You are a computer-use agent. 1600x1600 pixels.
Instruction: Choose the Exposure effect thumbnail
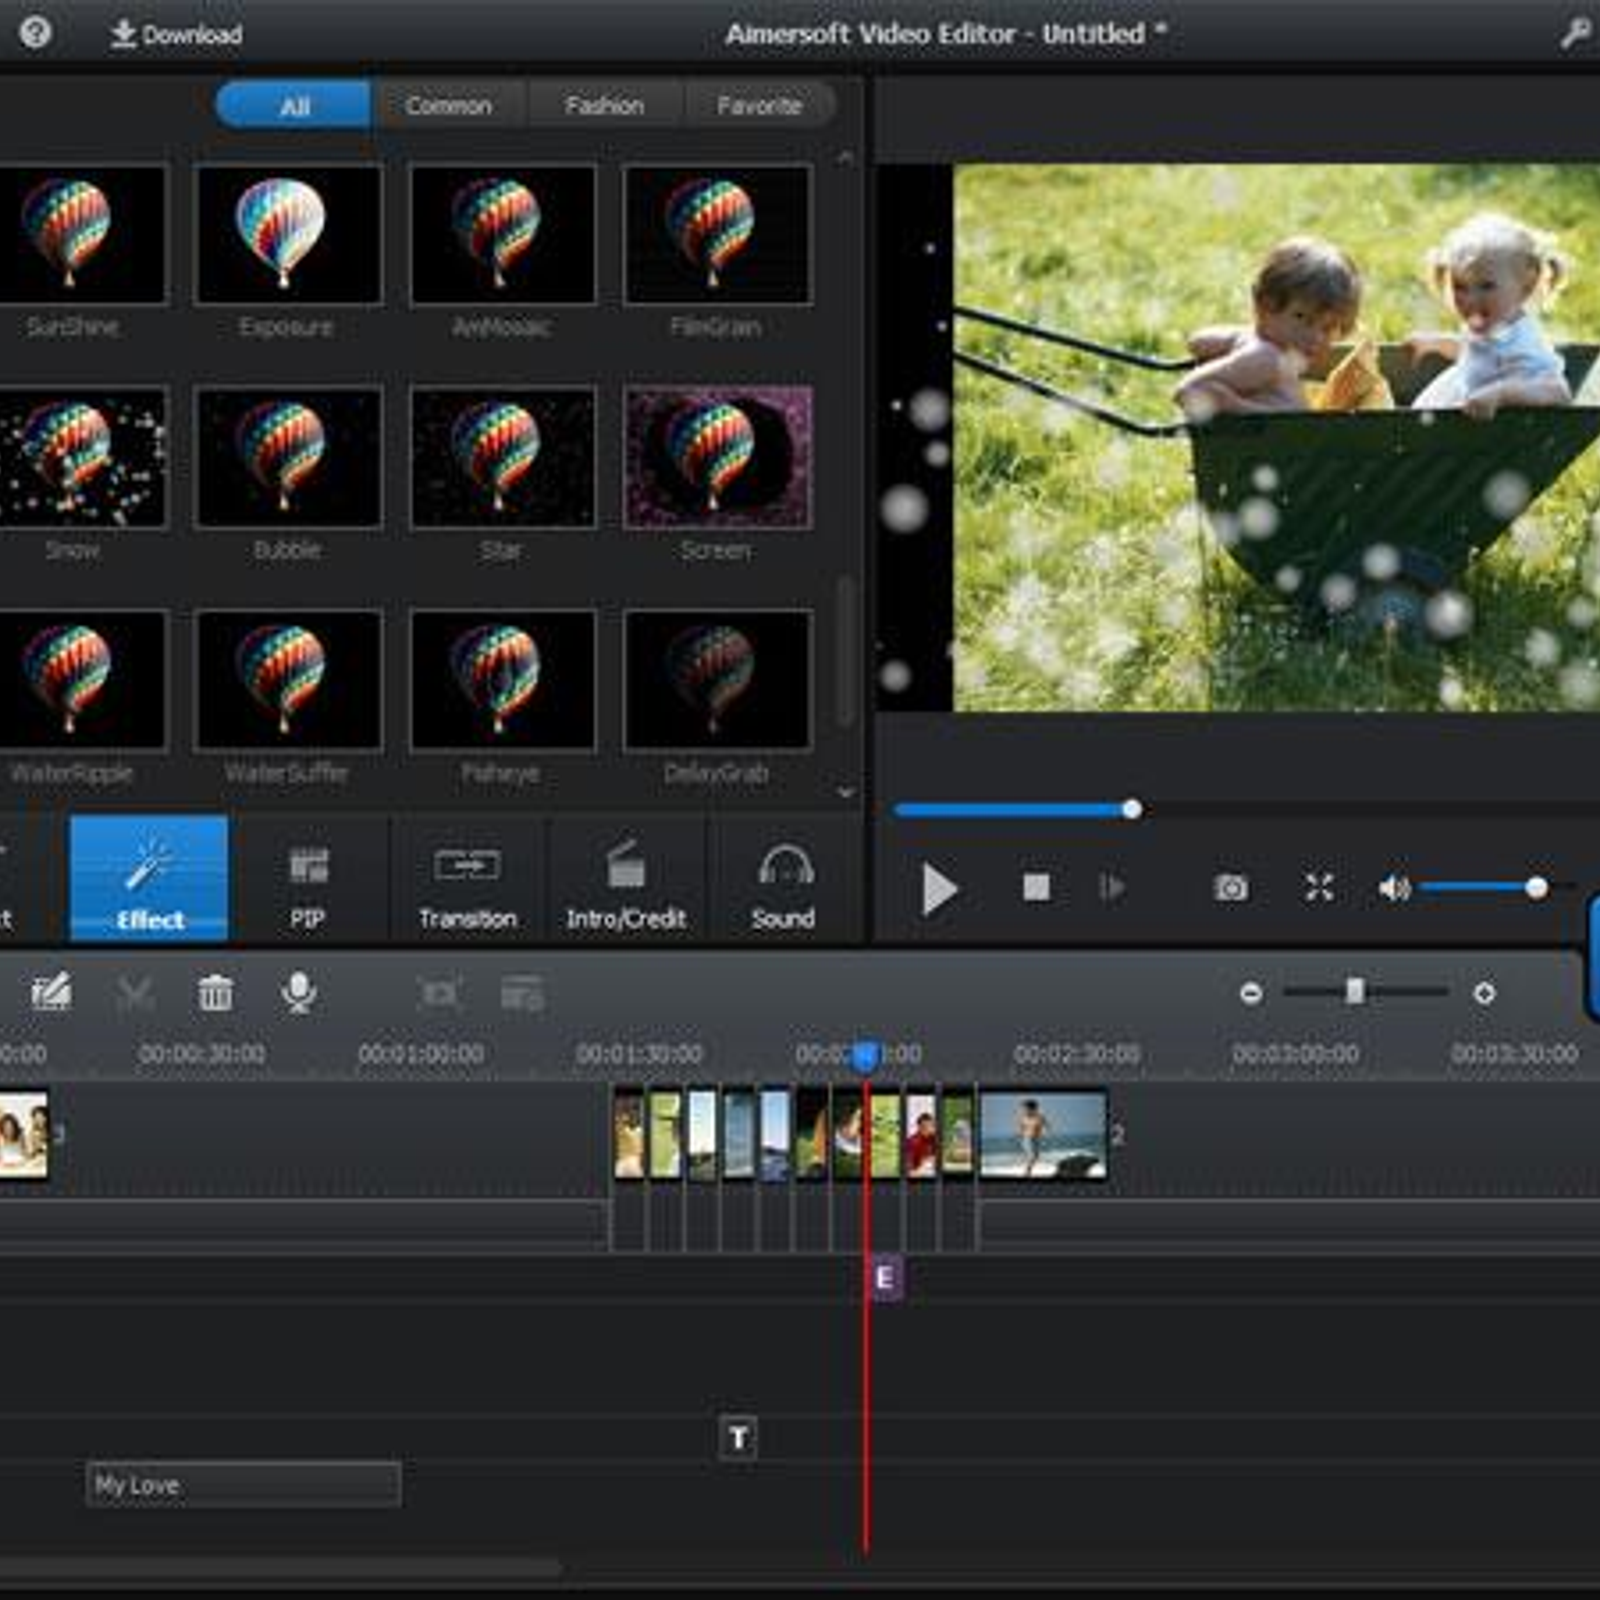click(x=289, y=236)
